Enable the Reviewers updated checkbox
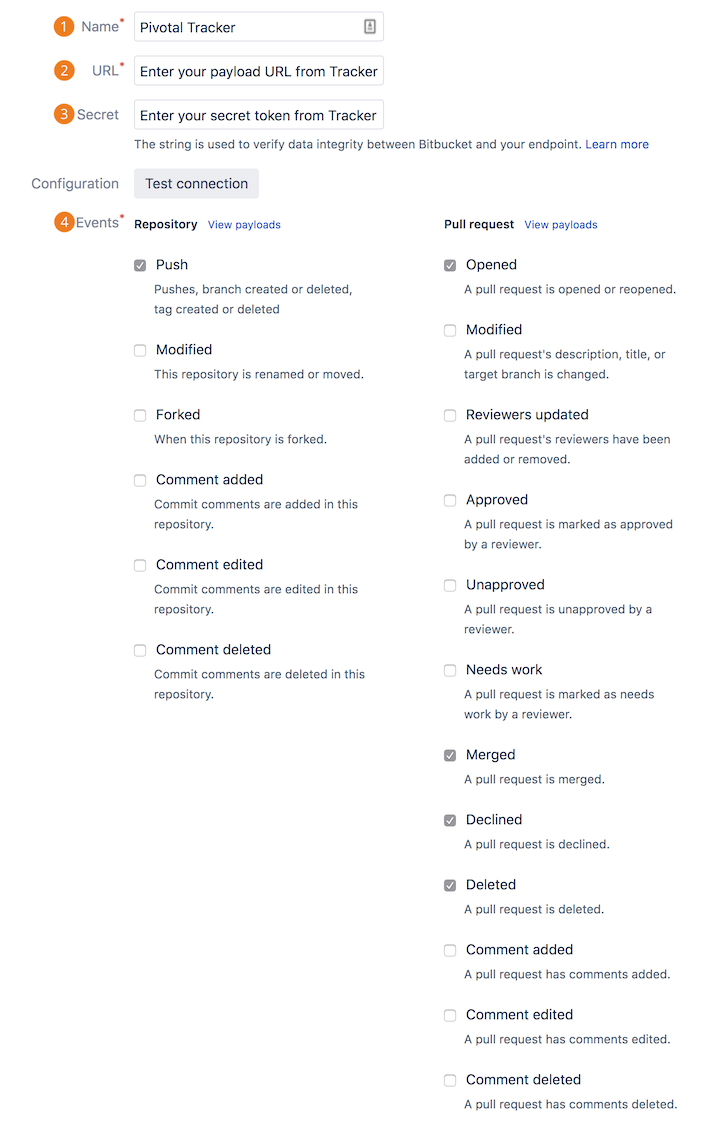This screenshot has width=728, height=1125. coord(450,416)
